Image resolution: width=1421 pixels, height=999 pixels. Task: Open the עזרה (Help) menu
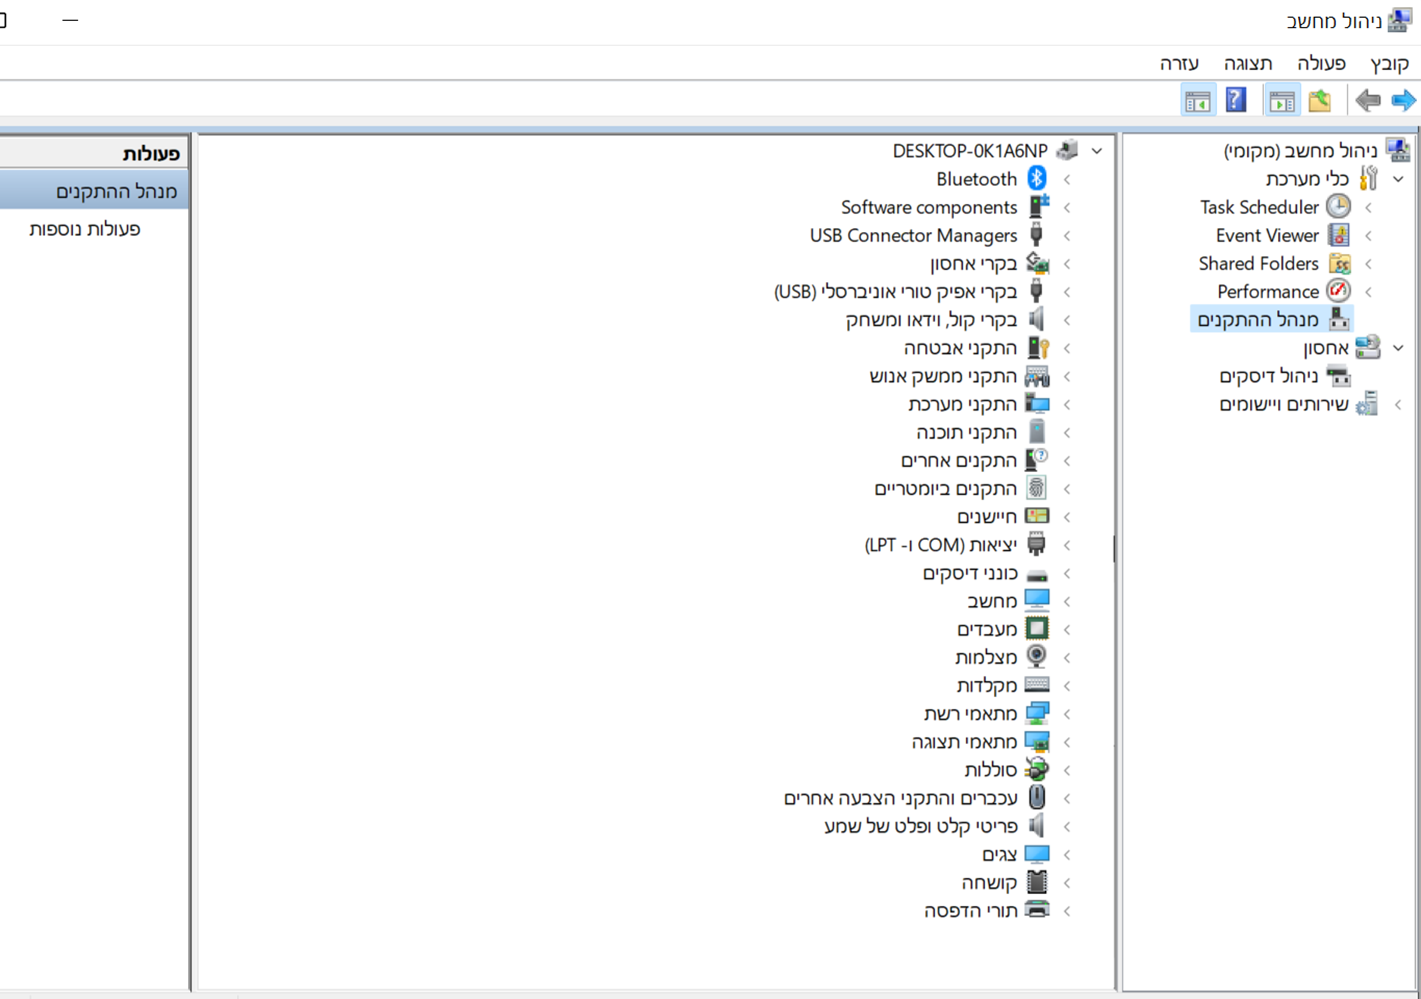[x=1179, y=63]
